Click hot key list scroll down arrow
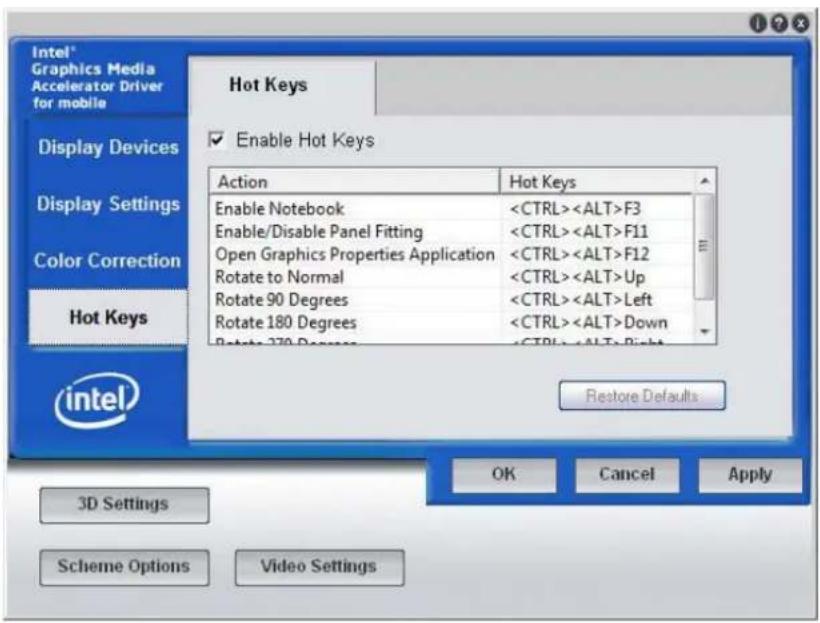 (705, 331)
